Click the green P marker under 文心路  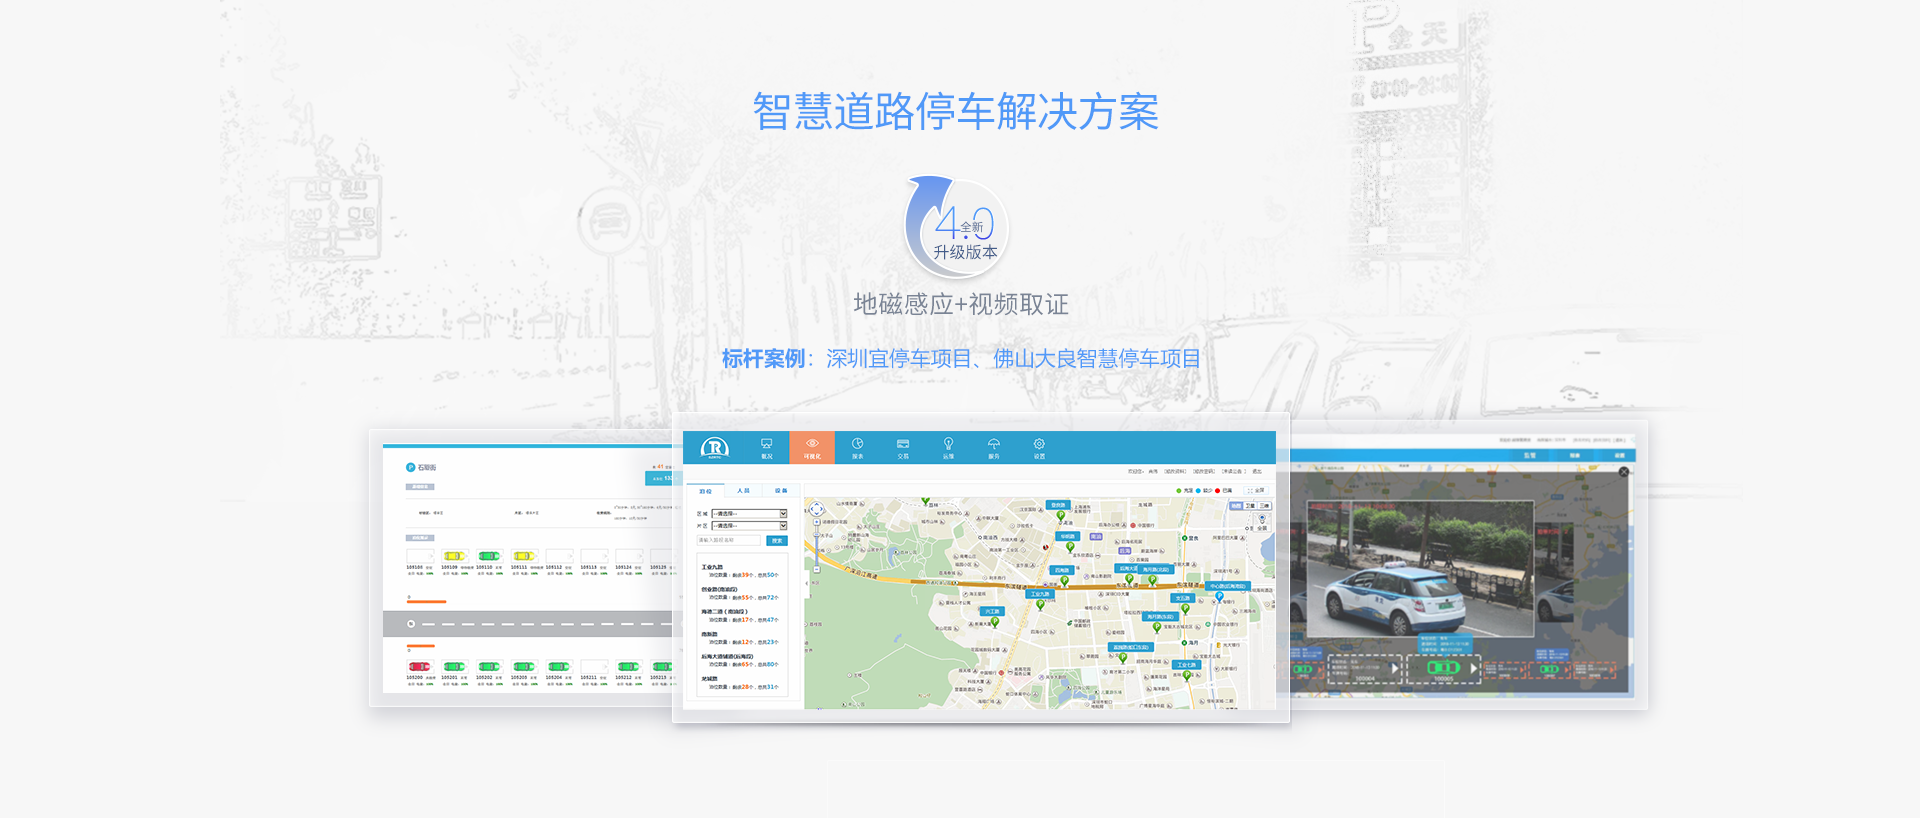(1185, 608)
